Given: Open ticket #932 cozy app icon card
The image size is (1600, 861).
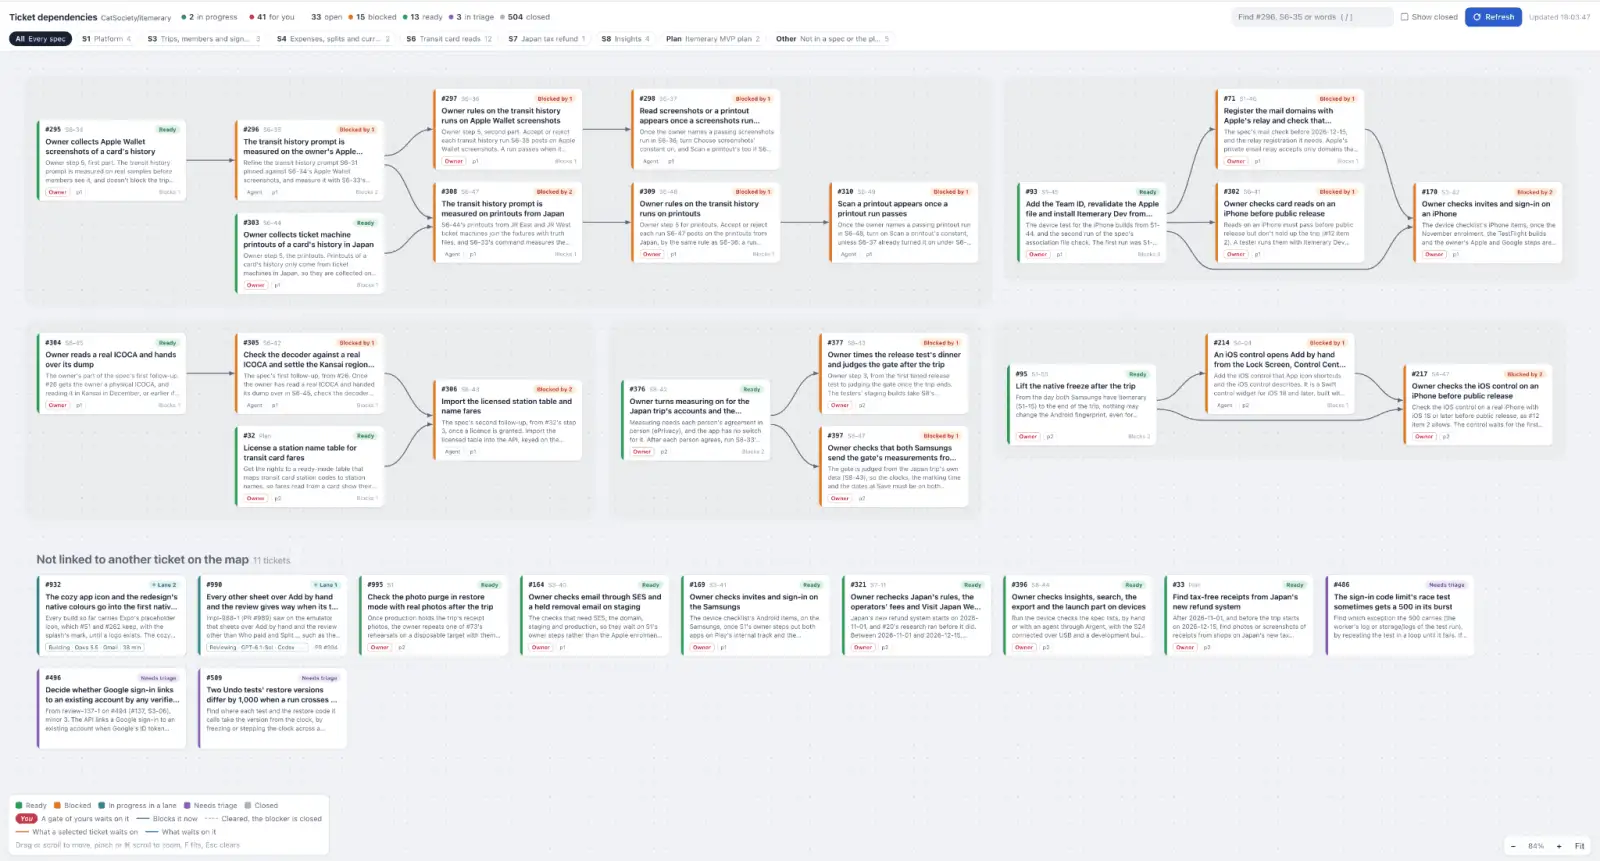Looking at the screenshot, I should tap(110, 616).
